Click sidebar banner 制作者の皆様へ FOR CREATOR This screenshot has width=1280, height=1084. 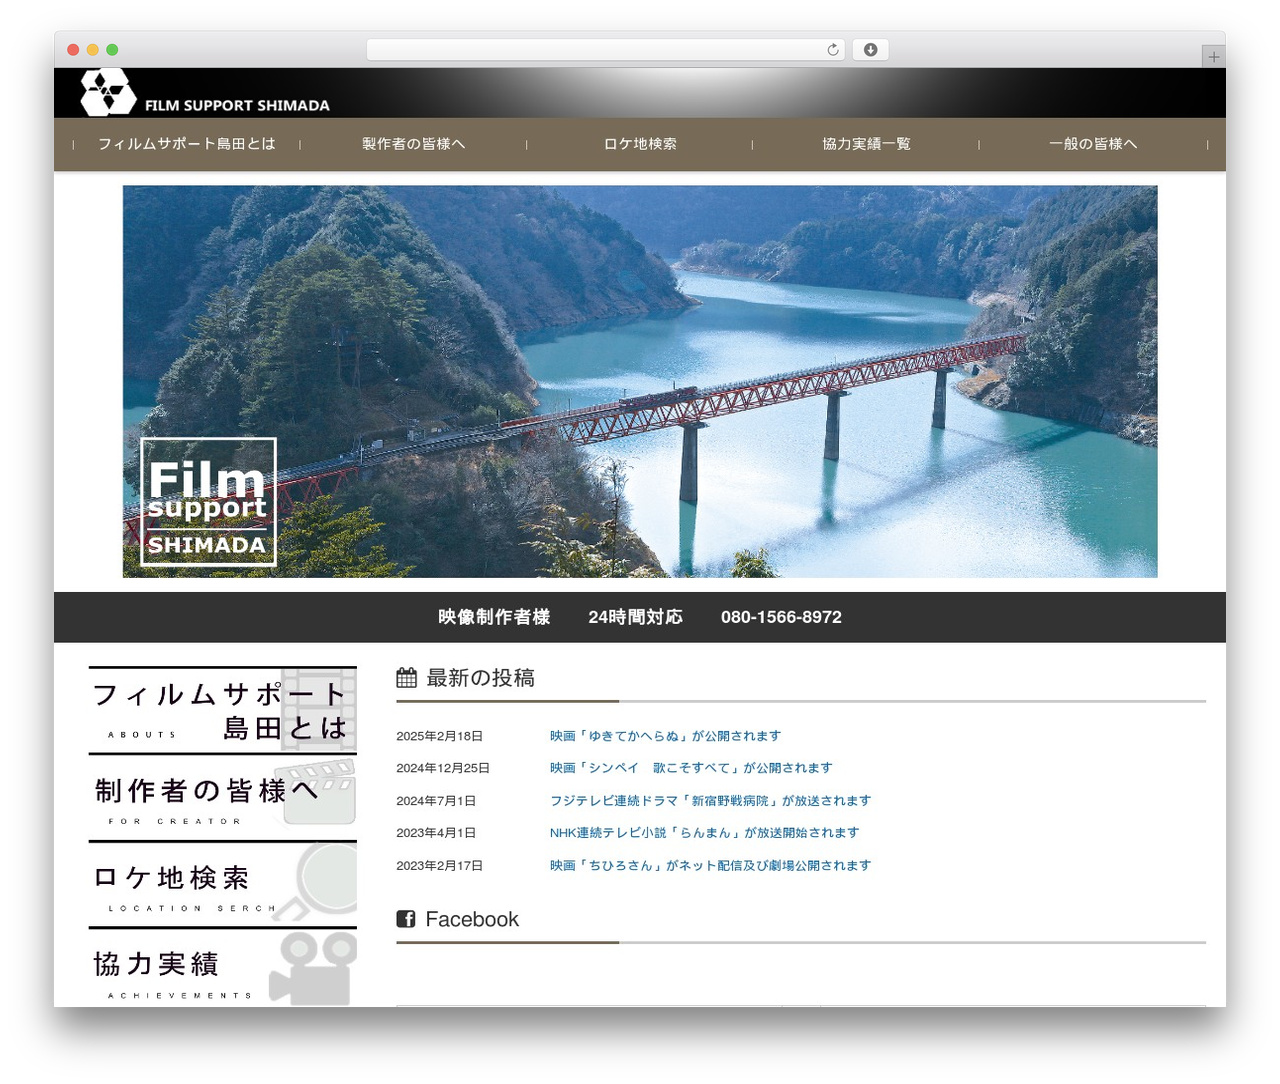(x=223, y=796)
